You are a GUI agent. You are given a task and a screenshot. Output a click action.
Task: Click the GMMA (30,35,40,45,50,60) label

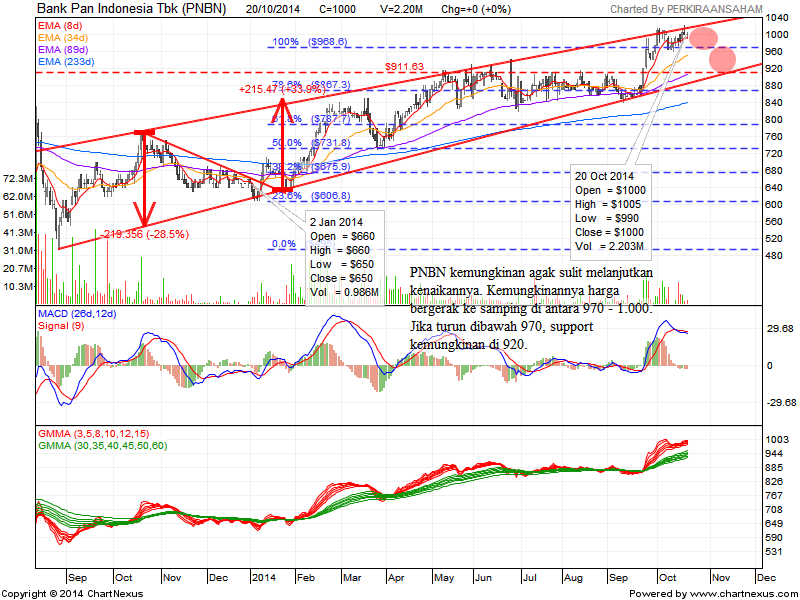point(101,445)
